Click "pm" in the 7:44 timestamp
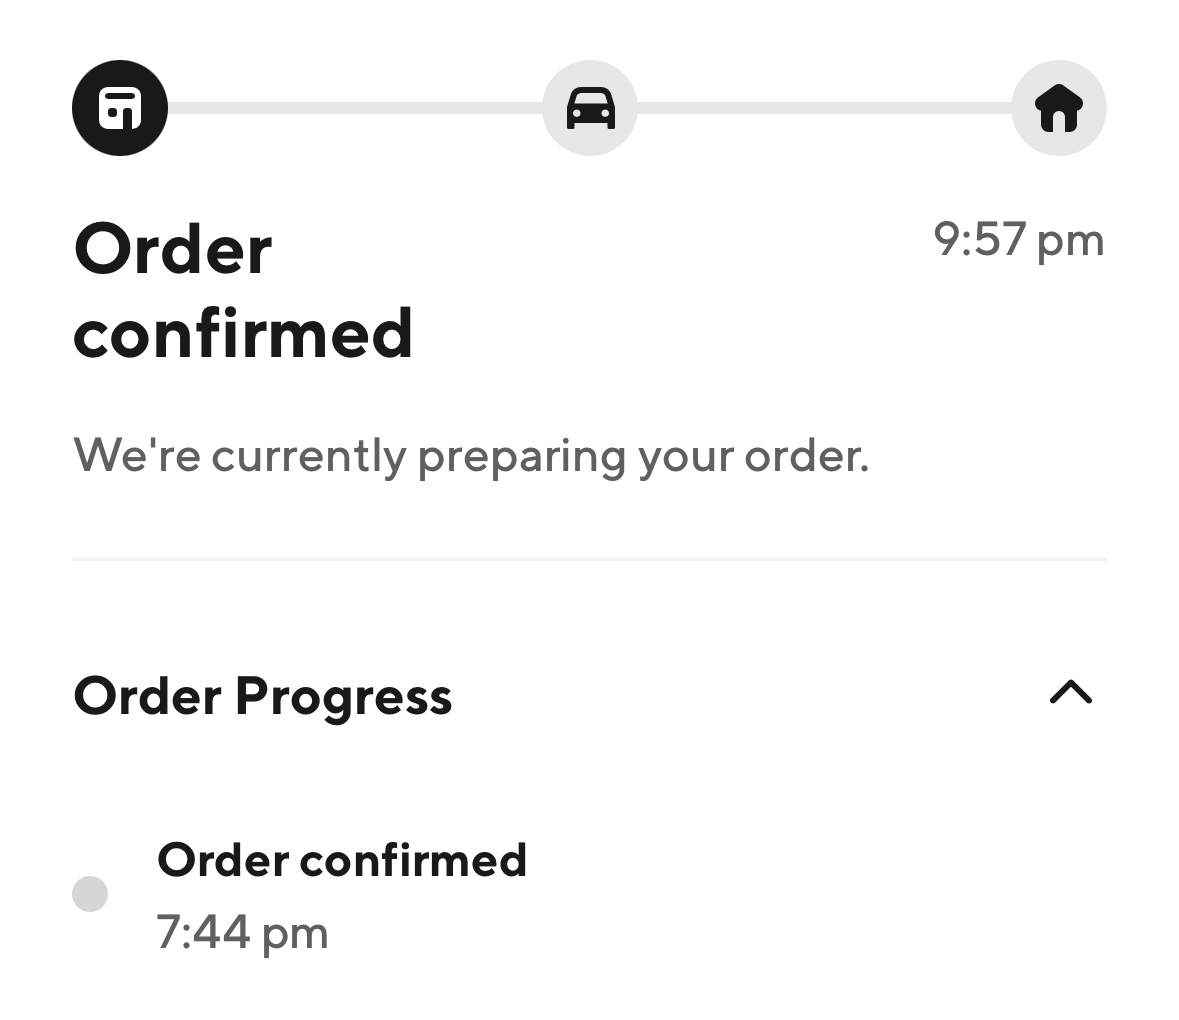 coord(295,935)
